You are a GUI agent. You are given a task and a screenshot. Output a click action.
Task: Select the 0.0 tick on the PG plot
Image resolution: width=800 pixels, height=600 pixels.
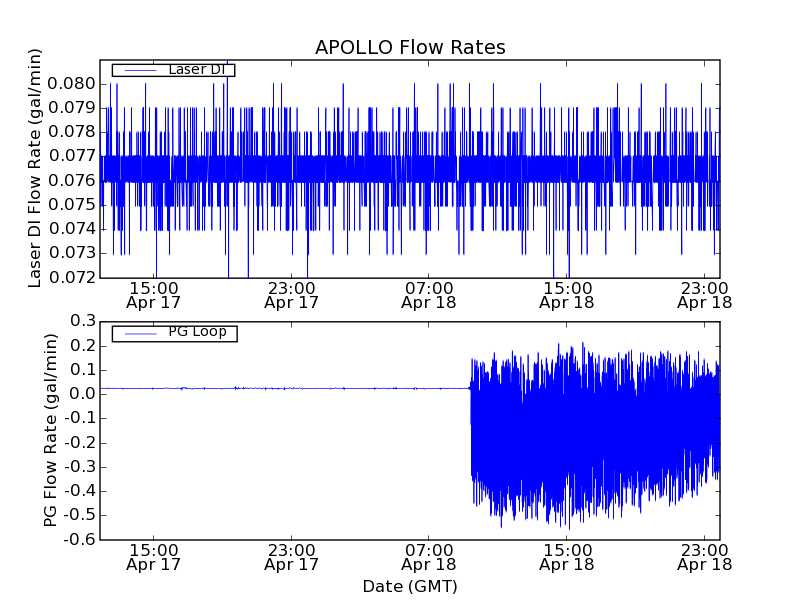81,394
